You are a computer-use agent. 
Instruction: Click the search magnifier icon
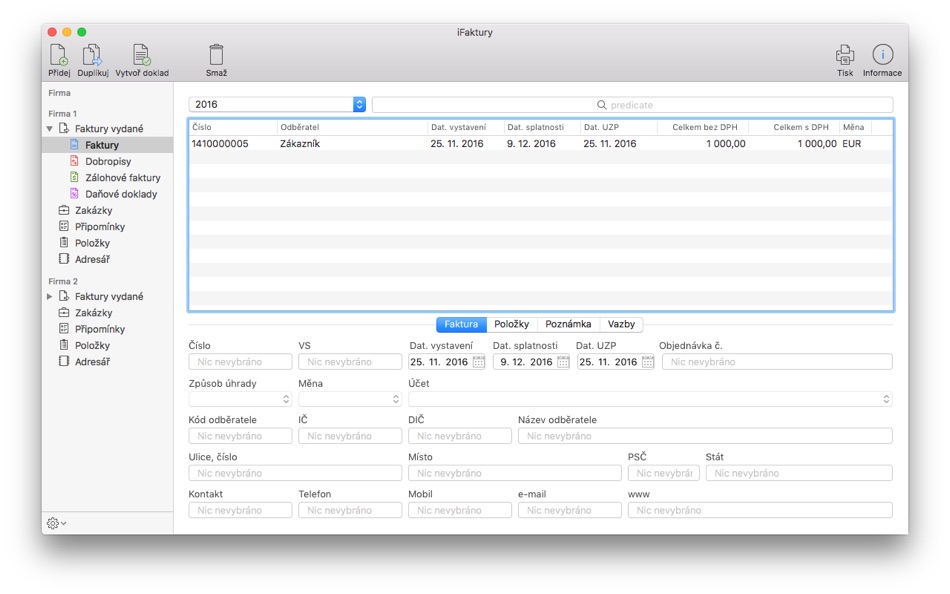click(x=602, y=105)
